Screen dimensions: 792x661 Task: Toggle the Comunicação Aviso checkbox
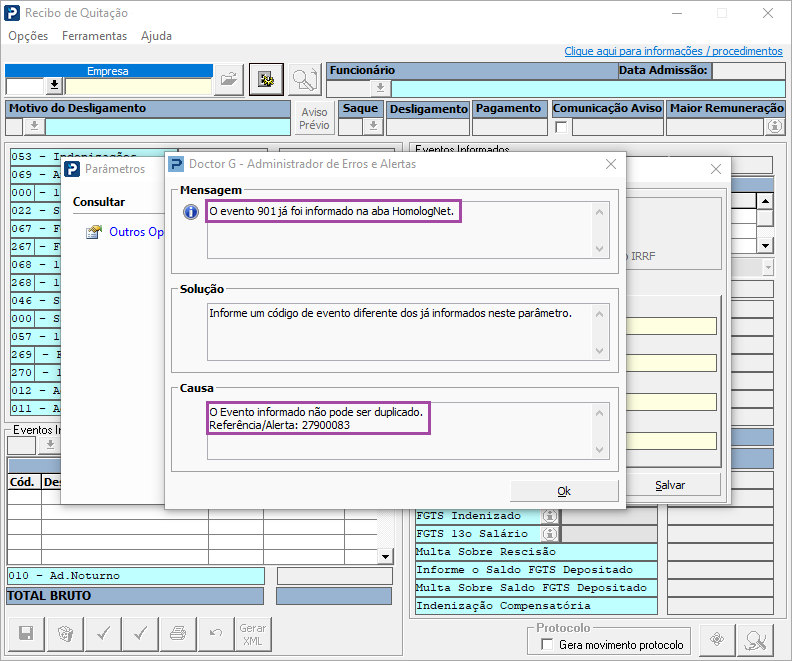561,127
